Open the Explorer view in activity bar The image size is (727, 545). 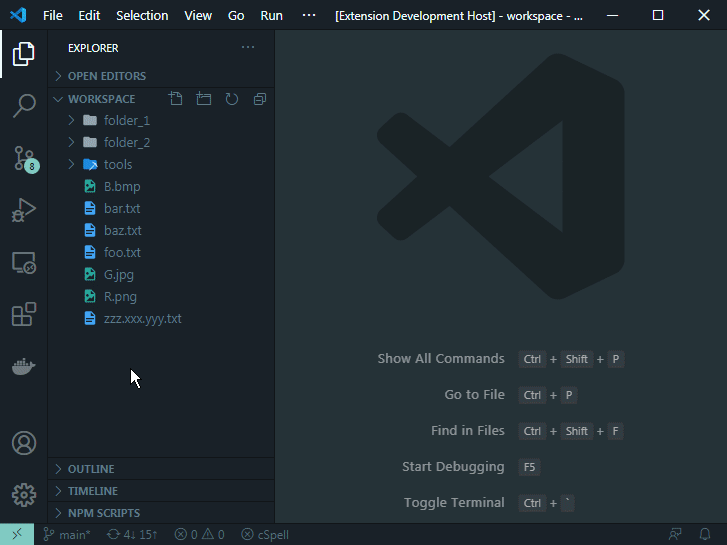24,54
